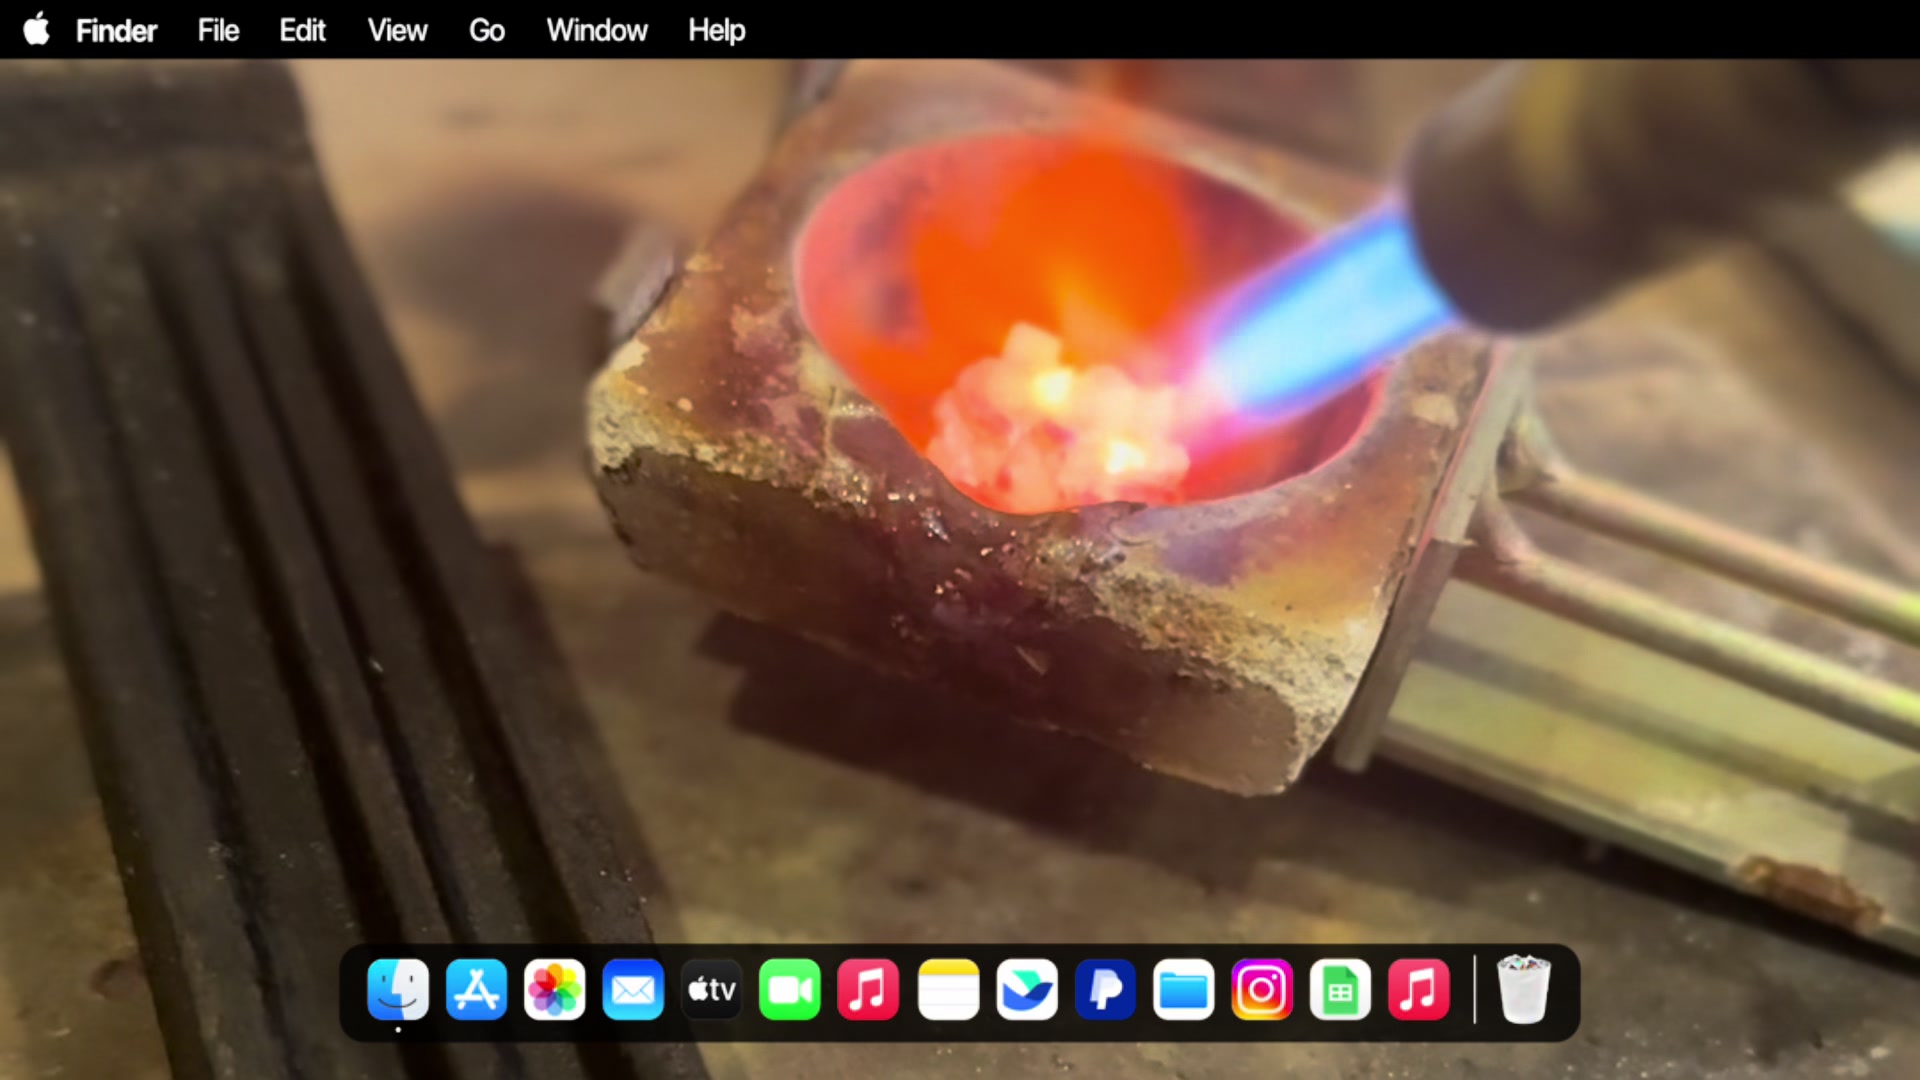Launch the App Store from the Dock
The height and width of the screenshot is (1080, 1920).
click(x=476, y=990)
